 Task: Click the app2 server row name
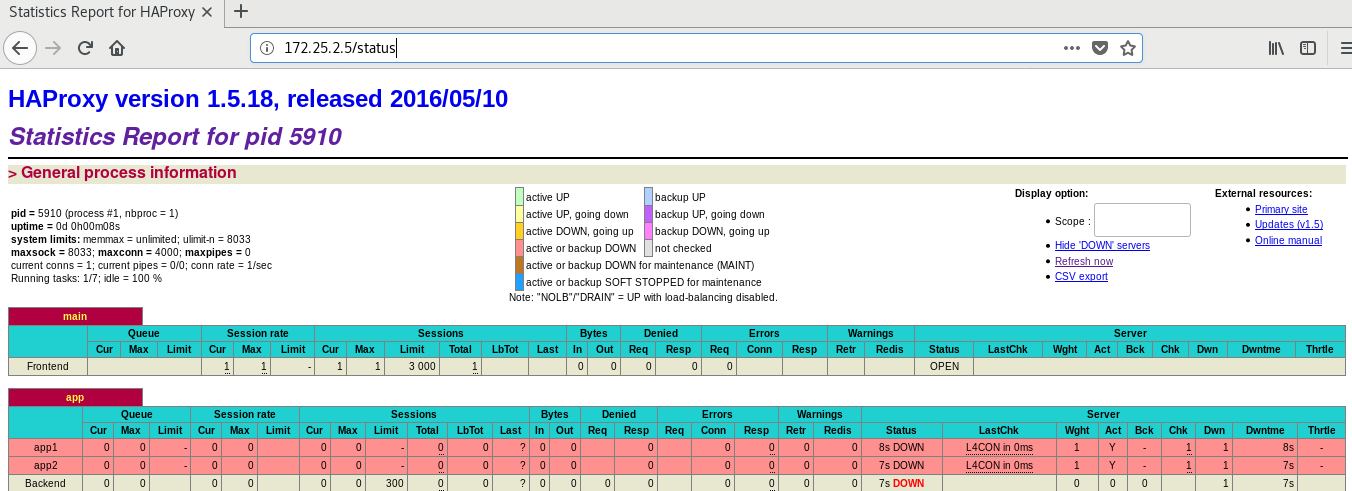pyautogui.click(x=45, y=465)
